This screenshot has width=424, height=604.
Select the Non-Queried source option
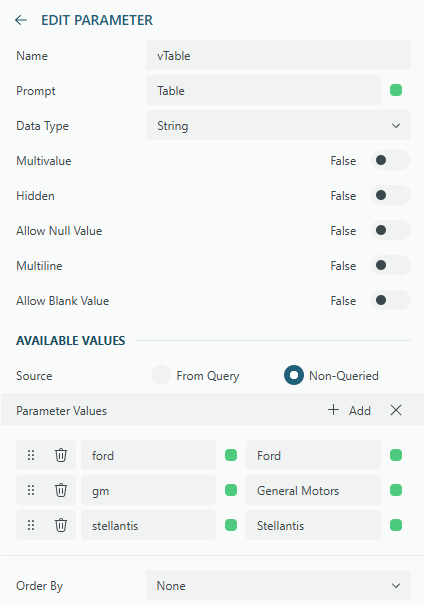(x=294, y=375)
